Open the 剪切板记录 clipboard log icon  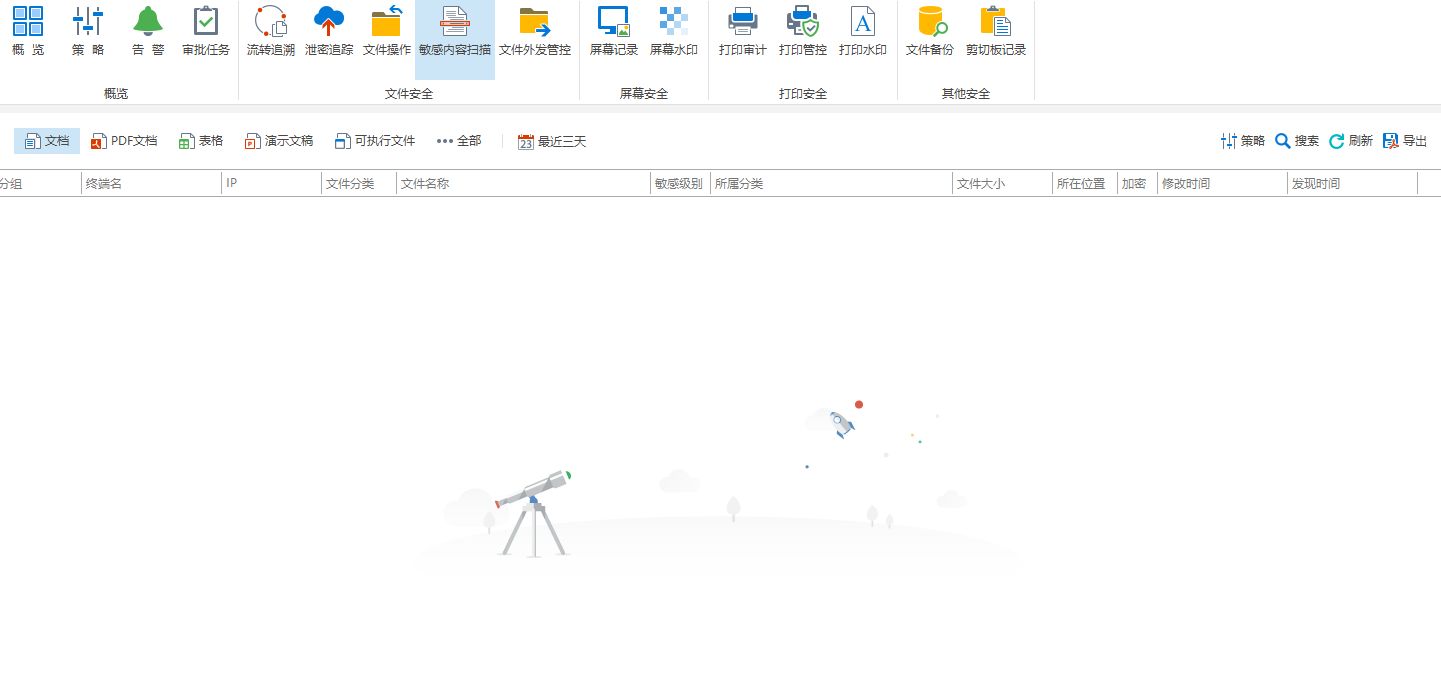pyautogui.click(x=996, y=30)
